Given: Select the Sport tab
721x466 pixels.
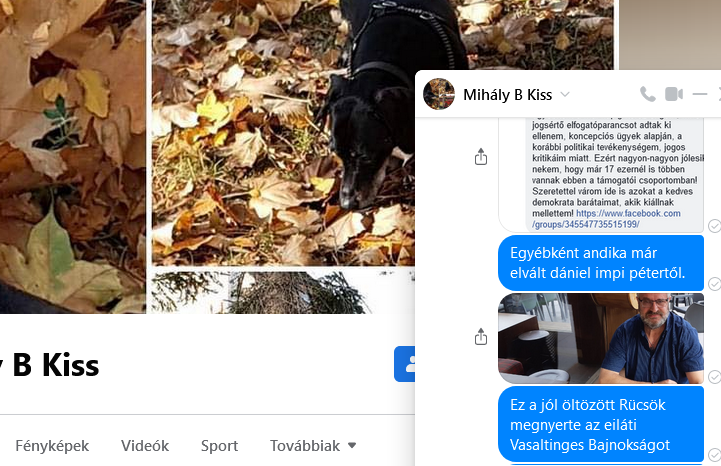Looking at the screenshot, I should [x=219, y=445].
